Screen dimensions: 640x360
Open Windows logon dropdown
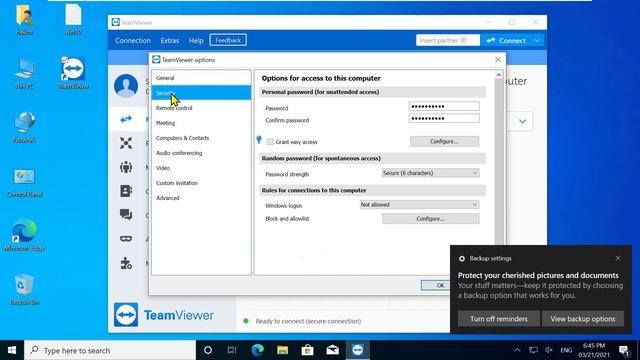[x=419, y=204]
